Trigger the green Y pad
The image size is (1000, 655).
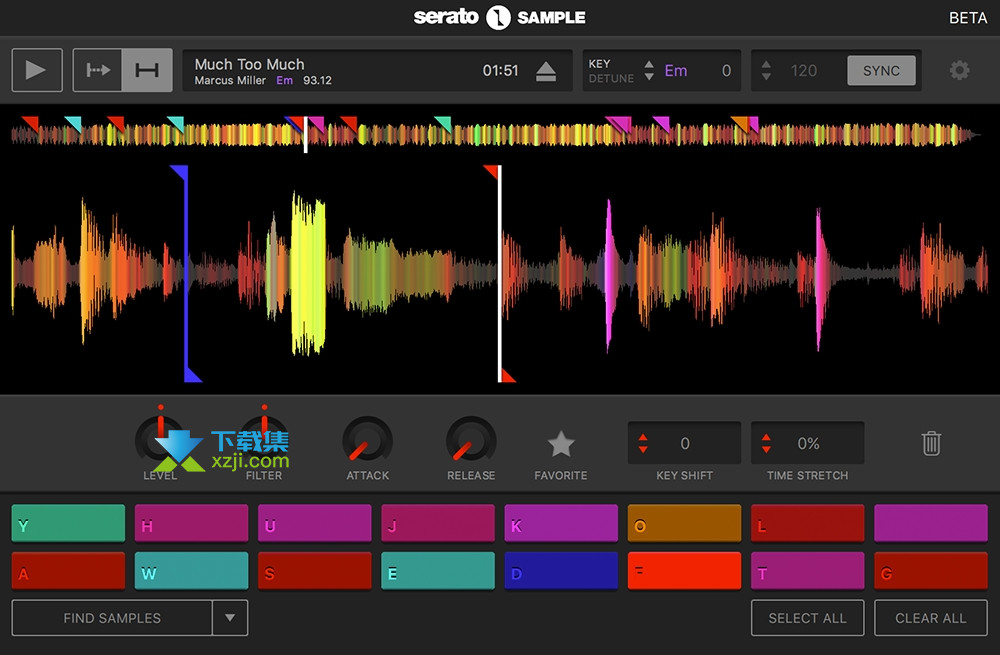click(x=68, y=524)
